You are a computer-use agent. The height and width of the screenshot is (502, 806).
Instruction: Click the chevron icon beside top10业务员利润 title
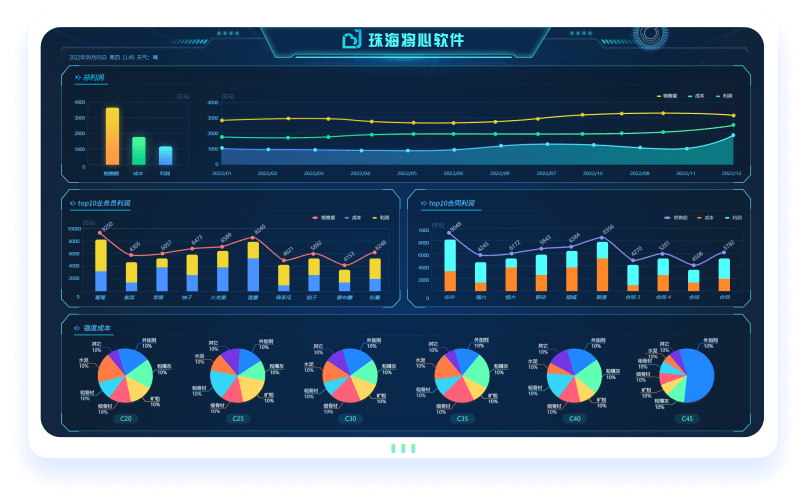72,203
